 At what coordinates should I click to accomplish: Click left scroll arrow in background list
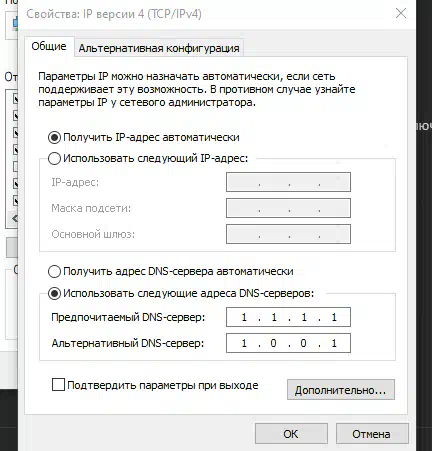click(x=14, y=219)
